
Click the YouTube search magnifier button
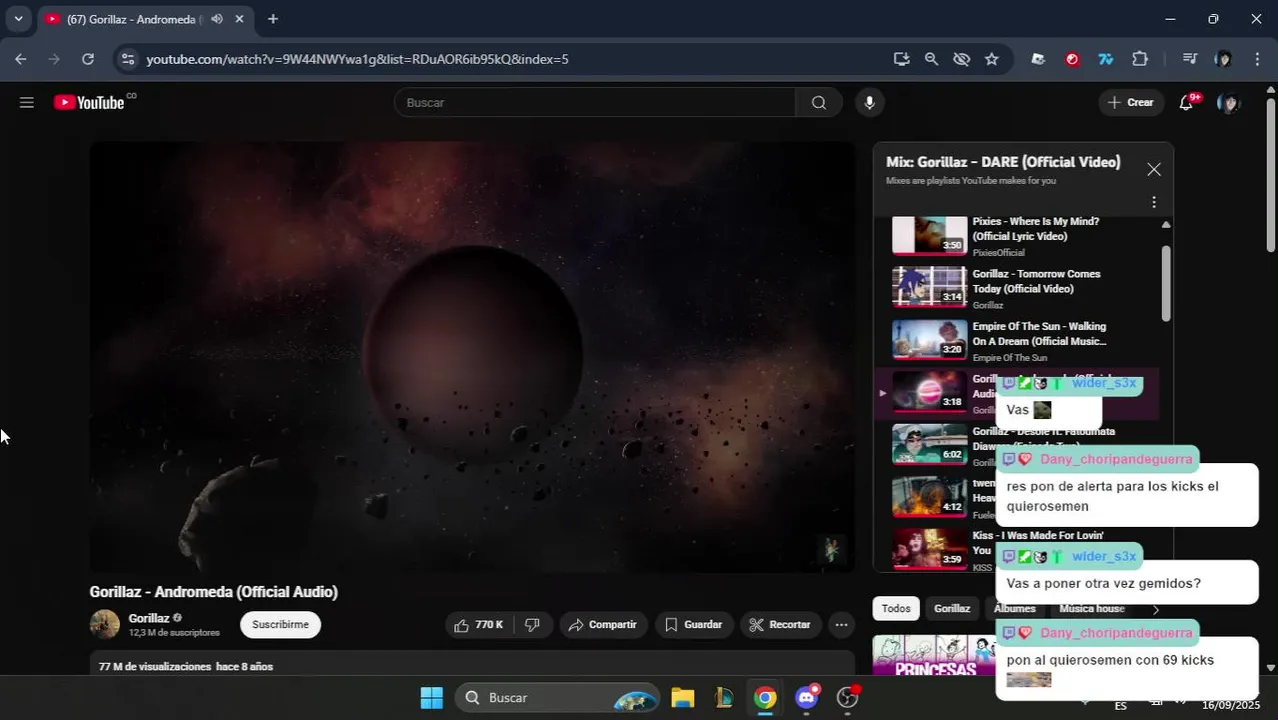click(x=819, y=102)
